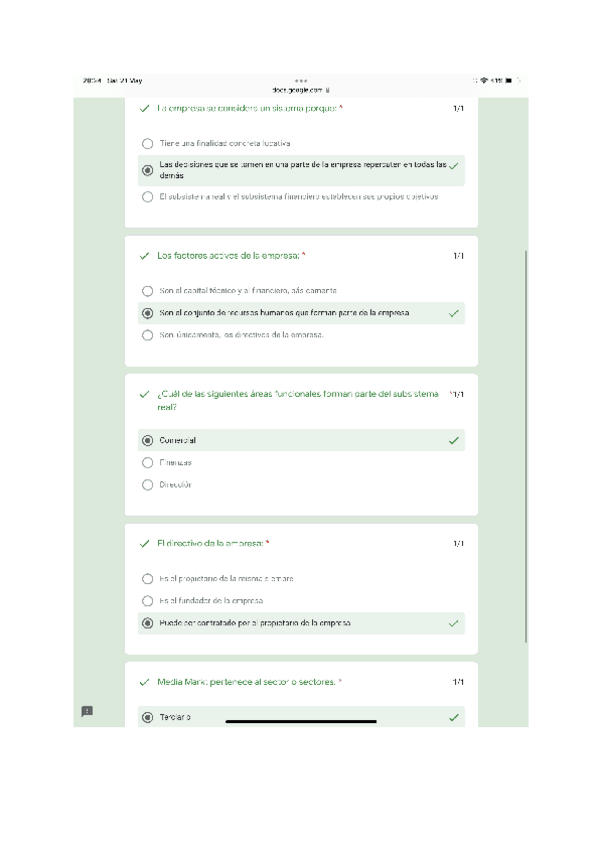The image size is (600, 848).
Task: Choose 'Son únicamente, los directivos' option
Action: [148, 335]
